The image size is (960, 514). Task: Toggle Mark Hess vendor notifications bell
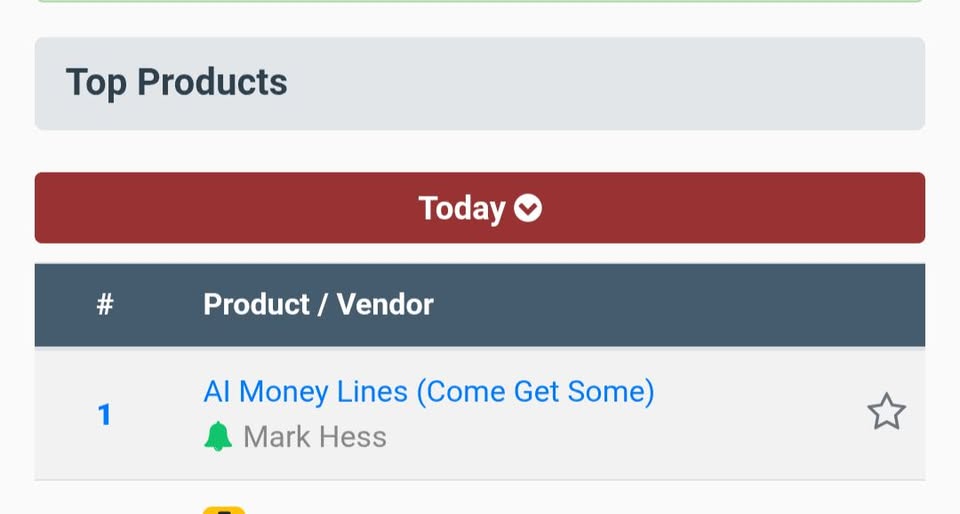[x=218, y=437]
